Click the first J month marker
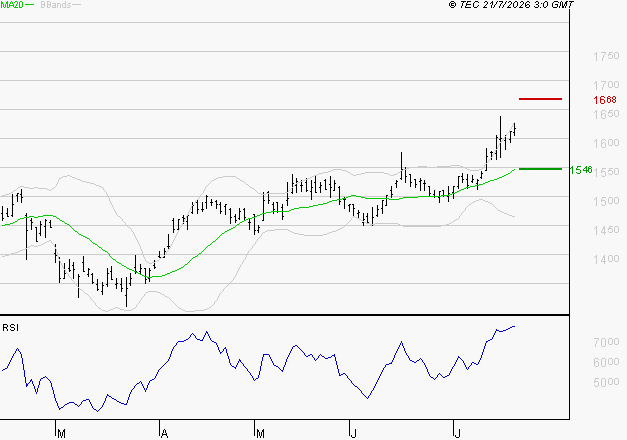627x440 pixels. tap(353, 434)
